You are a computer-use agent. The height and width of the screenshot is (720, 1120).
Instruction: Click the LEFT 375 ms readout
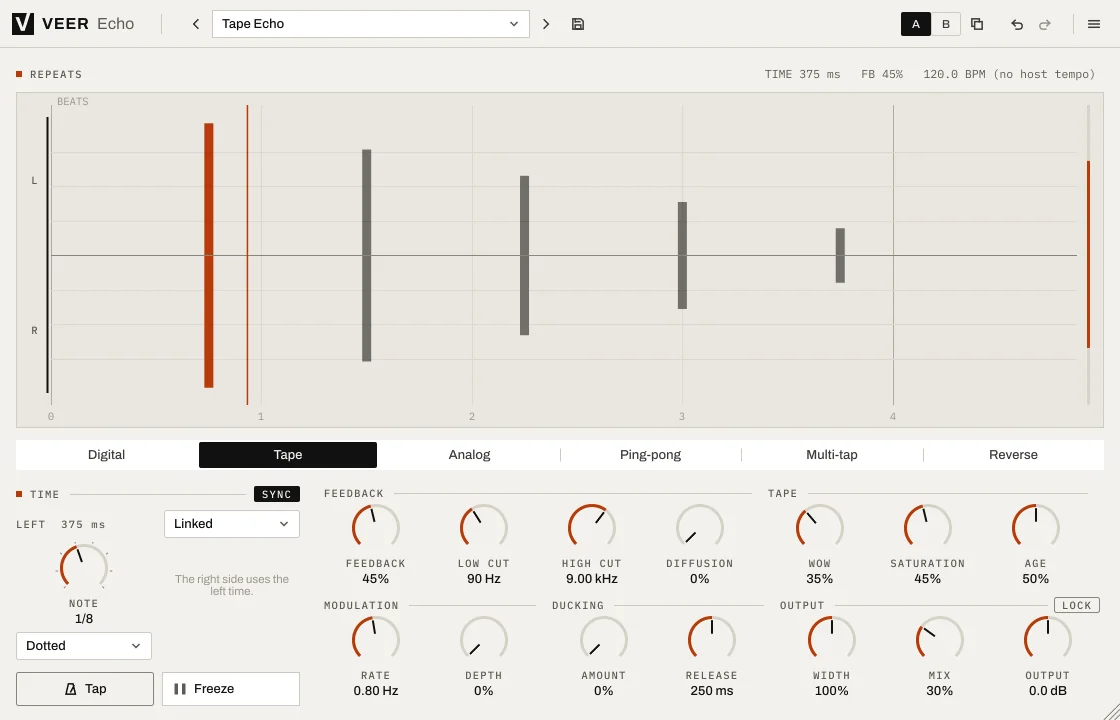pyautogui.click(x=61, y=524)
